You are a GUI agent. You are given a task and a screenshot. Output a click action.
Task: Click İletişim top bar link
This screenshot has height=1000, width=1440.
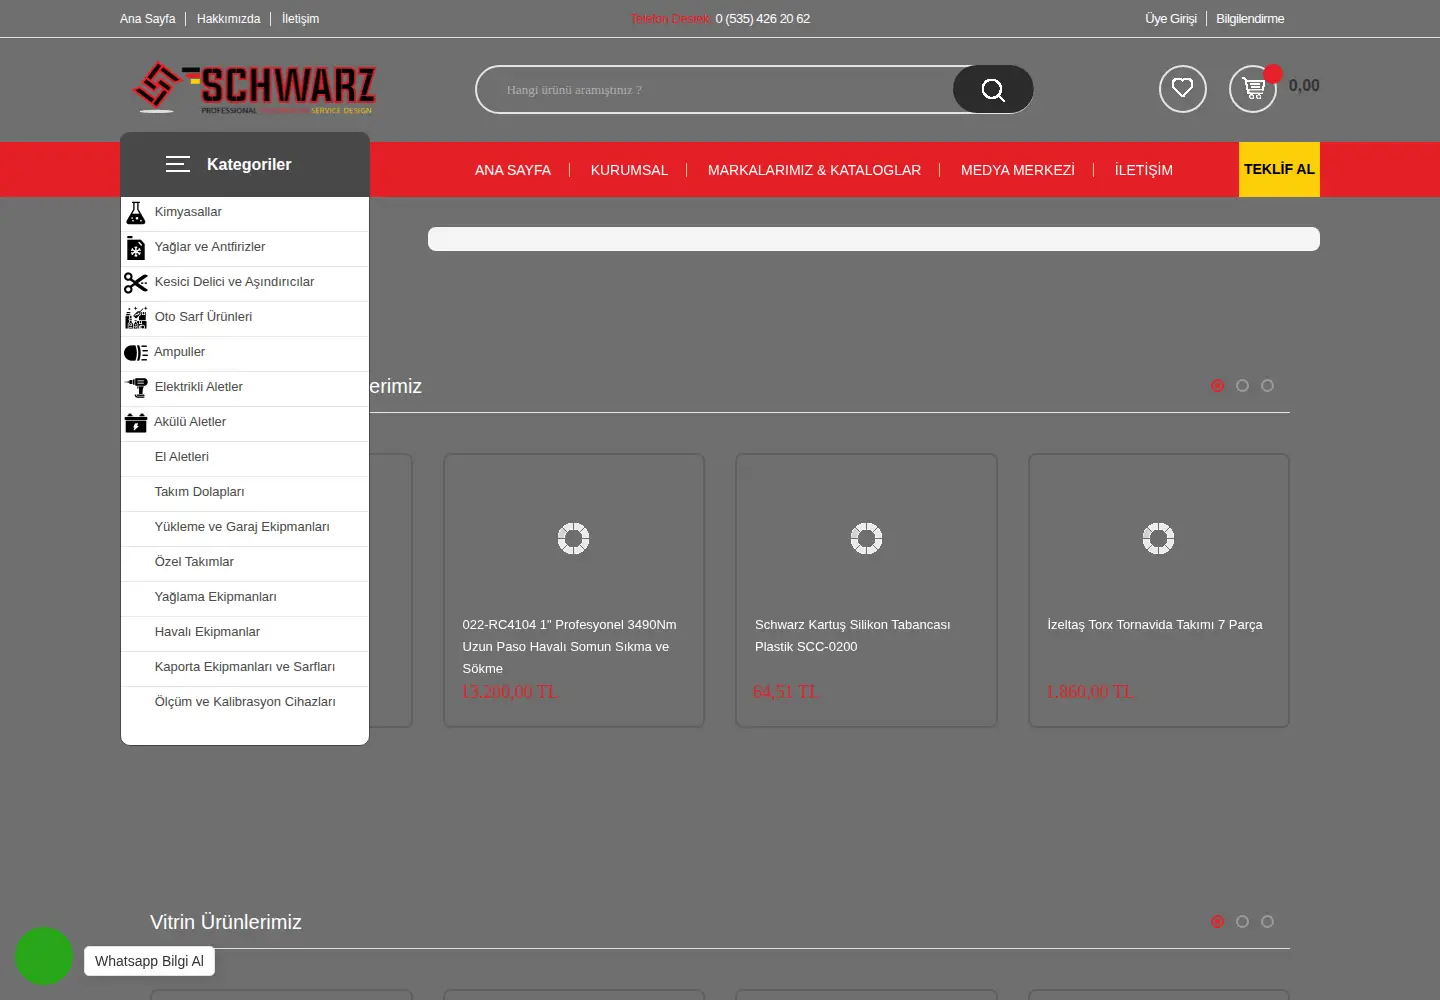tap(300, 19)
